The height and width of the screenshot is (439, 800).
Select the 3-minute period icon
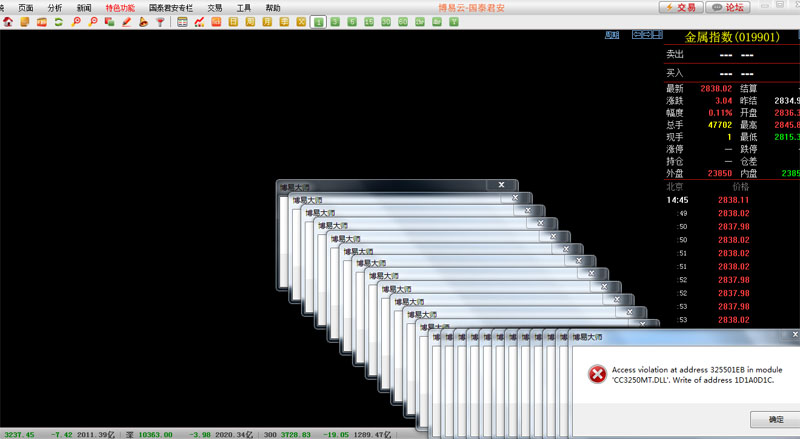(x=335, y=22)
